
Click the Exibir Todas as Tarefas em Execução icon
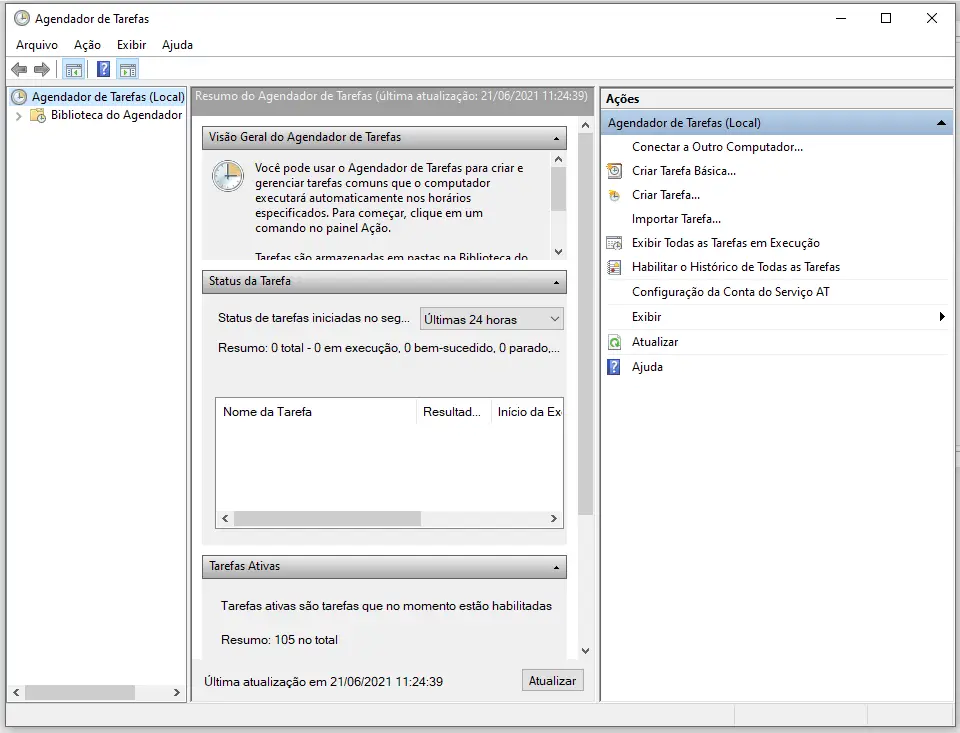click(614, 243)
